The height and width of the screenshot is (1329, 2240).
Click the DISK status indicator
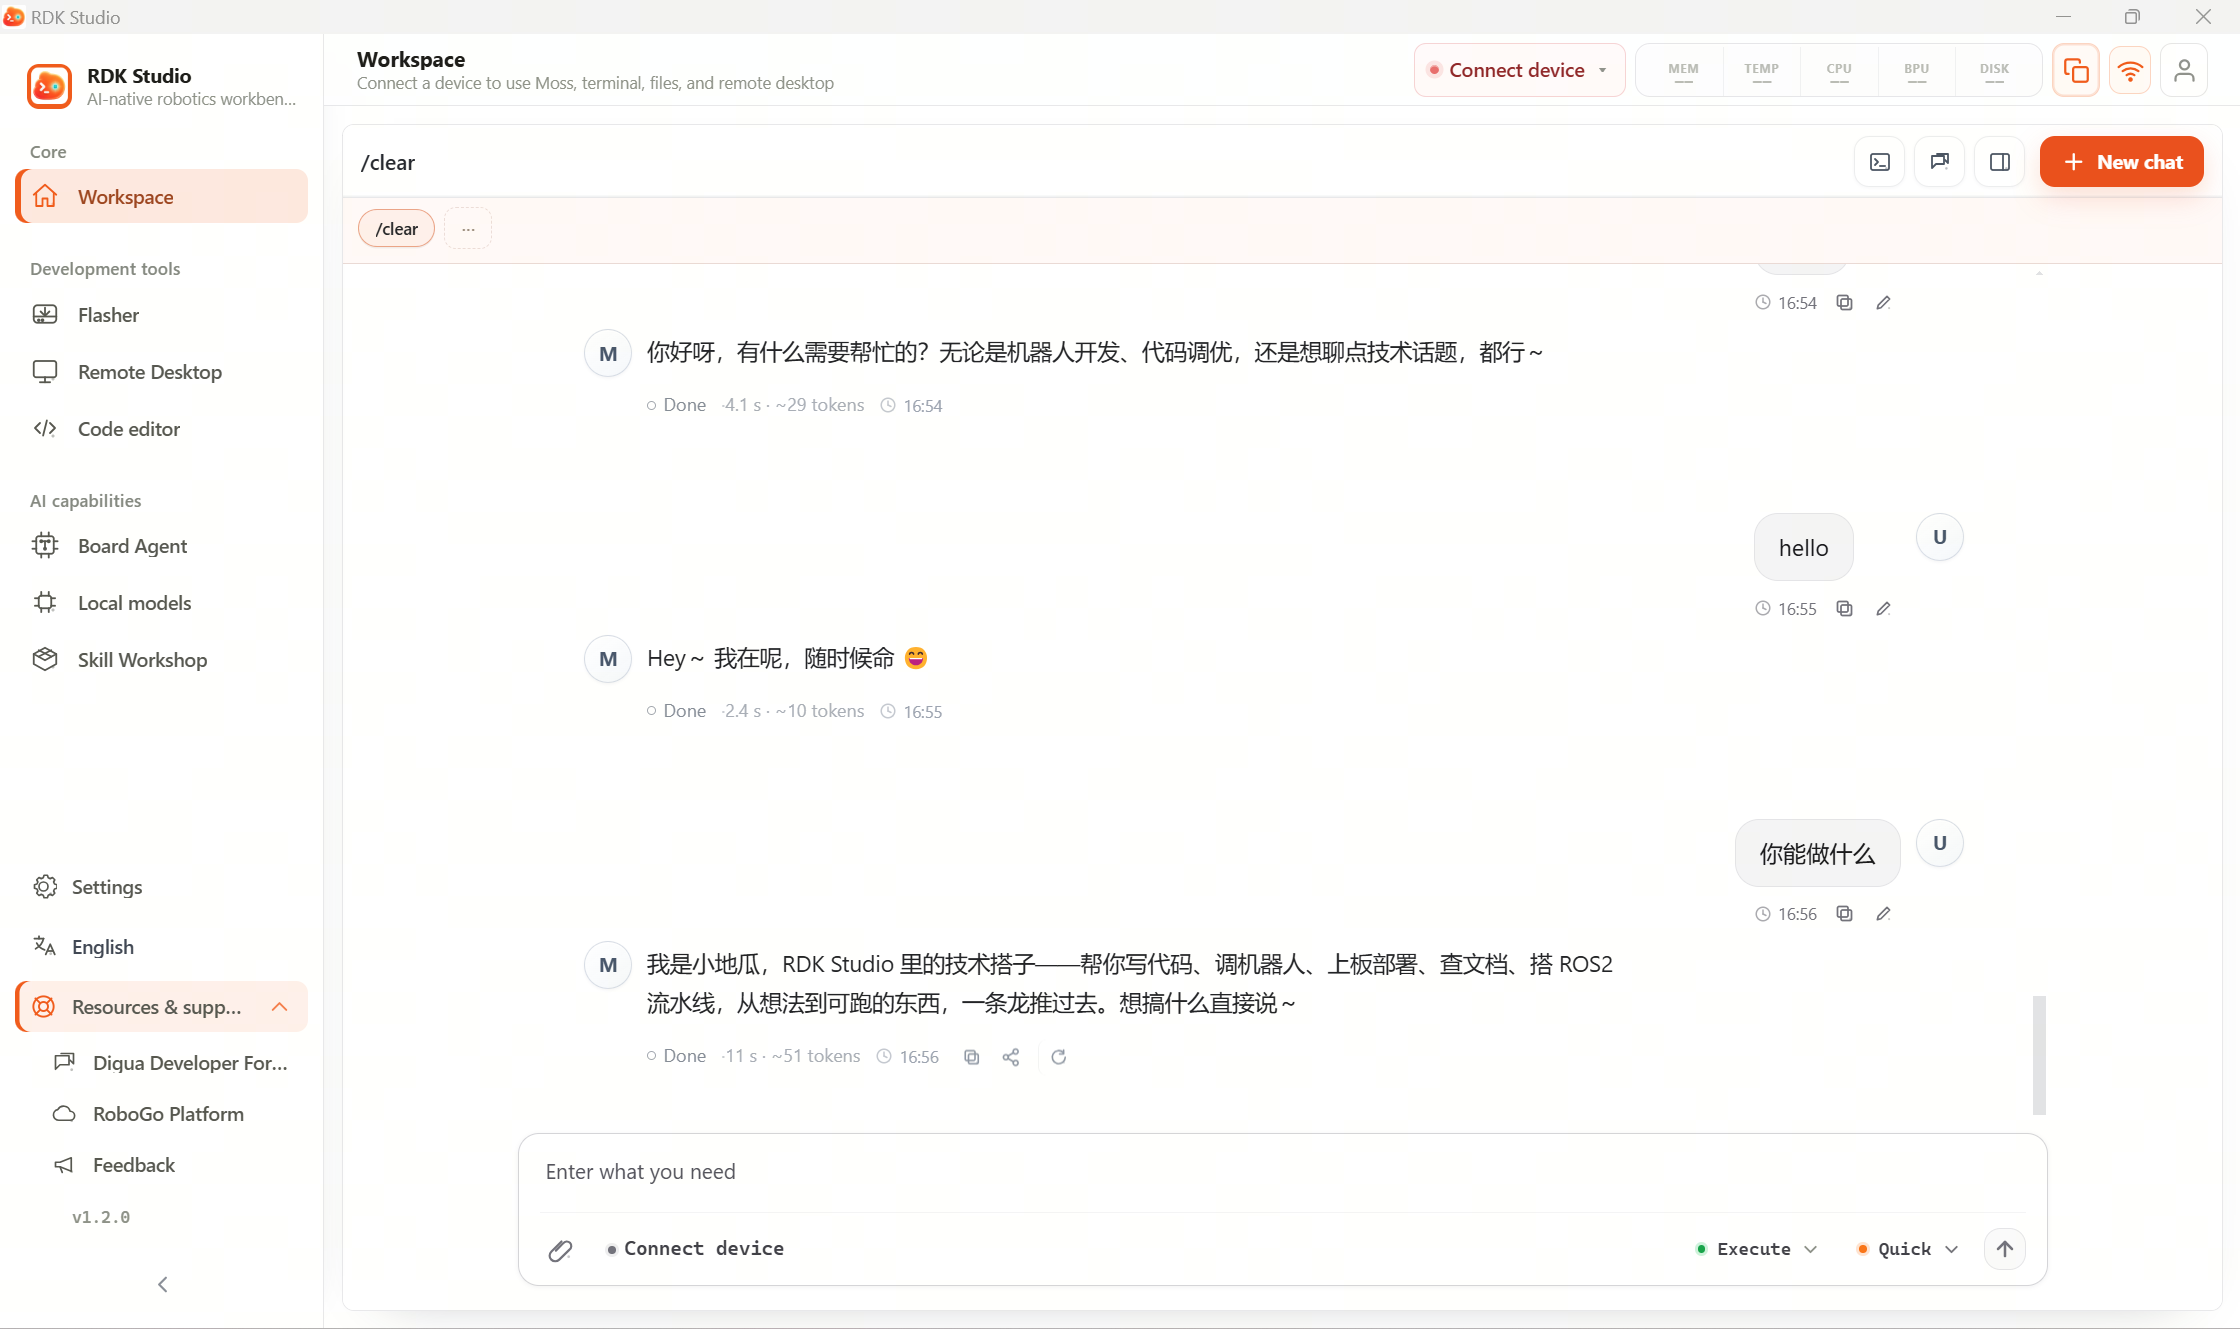pyautogui.click(x=1995, y=70)
